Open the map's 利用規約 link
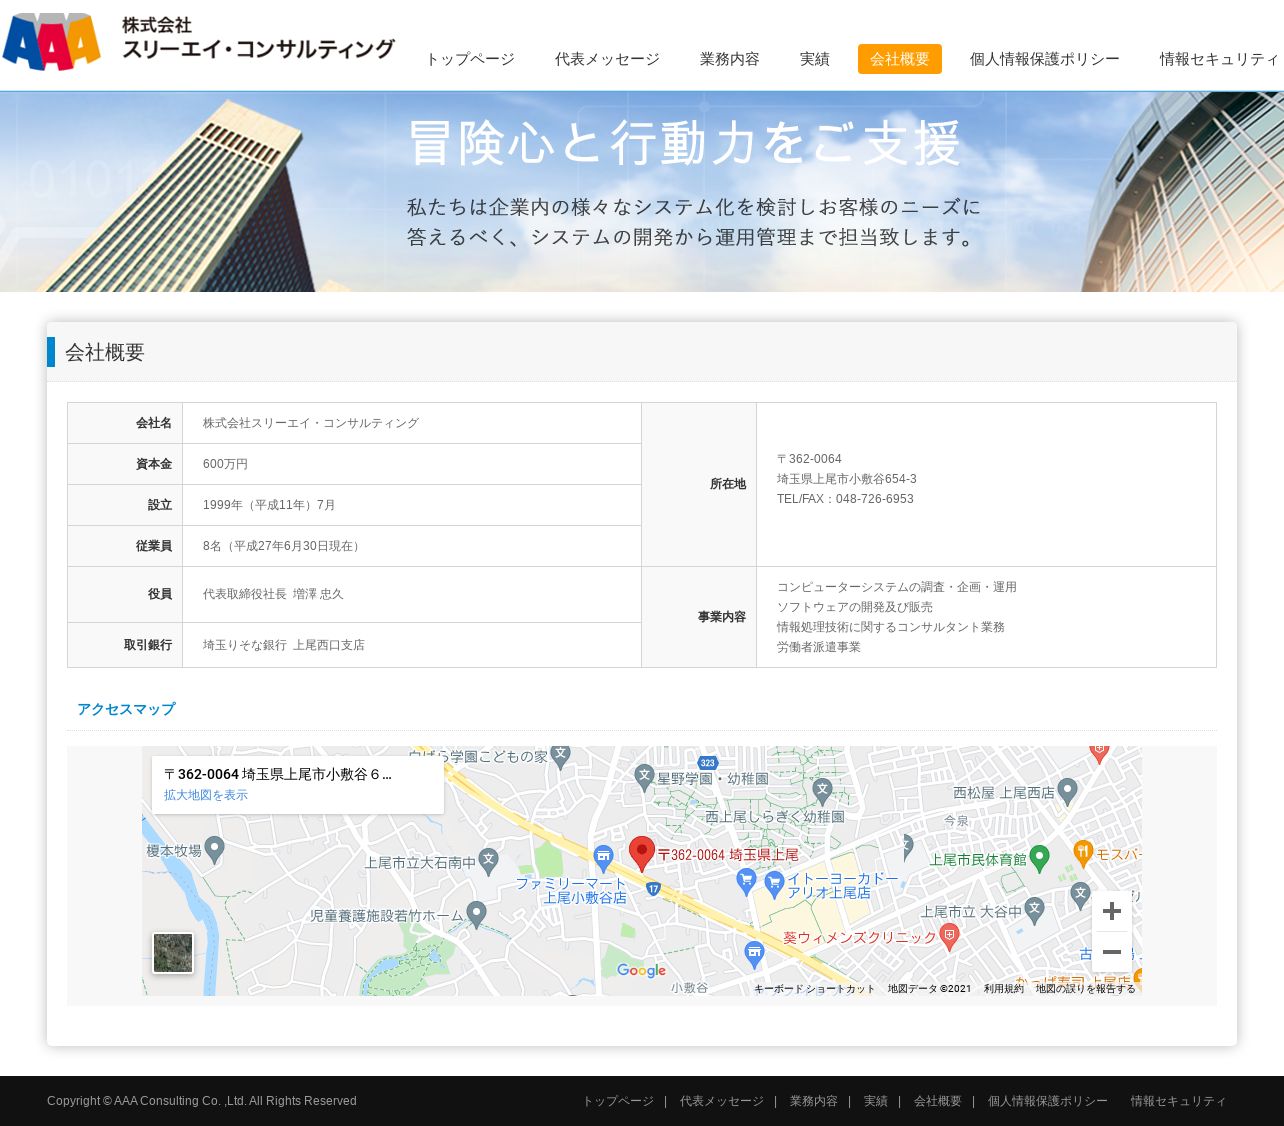 click(1003, 989)
